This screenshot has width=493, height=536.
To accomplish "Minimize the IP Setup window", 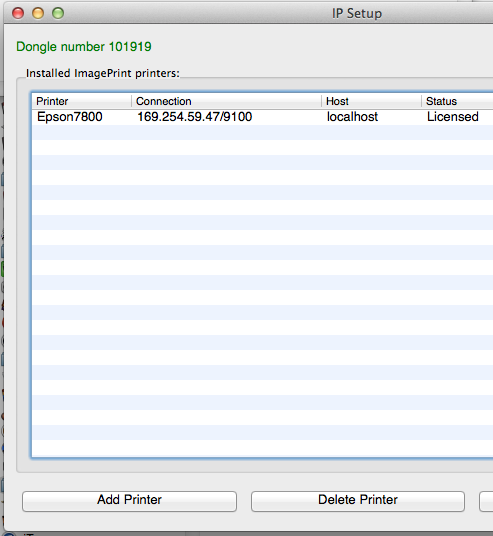I will click(38, 13).
